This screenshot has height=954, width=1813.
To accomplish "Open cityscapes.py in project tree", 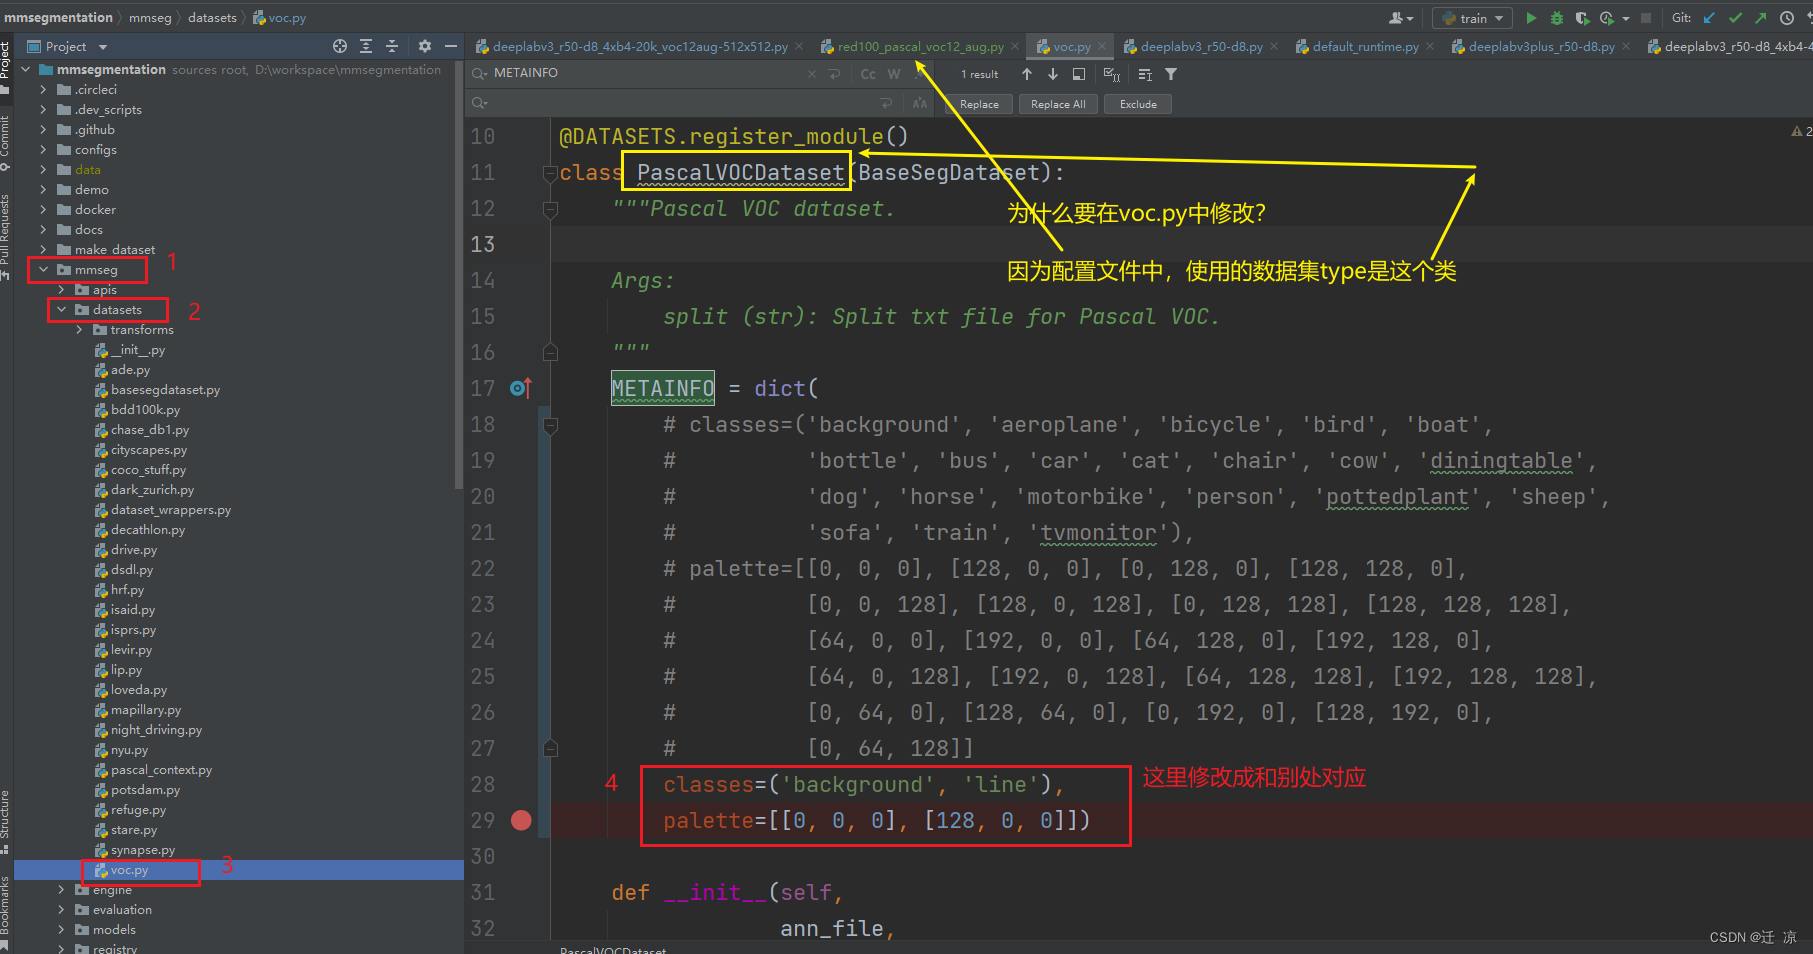I will click(x=148, y=450).
